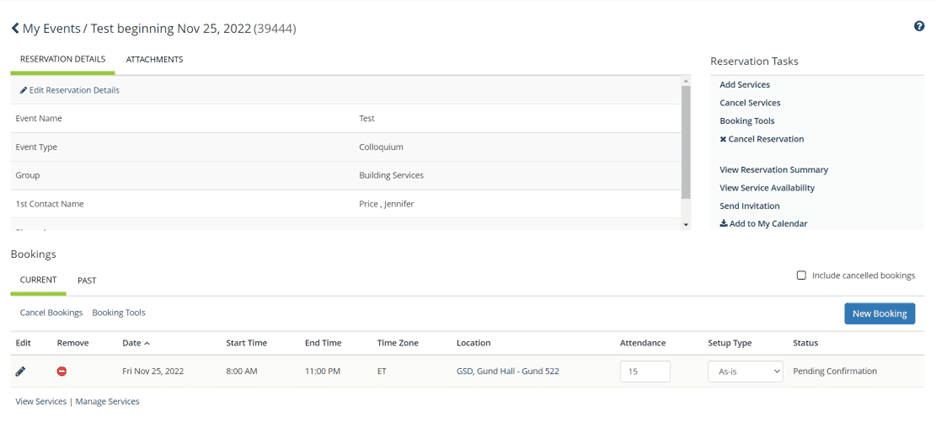The height and width of the screenshot is (426, 936).
Task: Open the Manage Services link
Action: [x=107, y=402]
